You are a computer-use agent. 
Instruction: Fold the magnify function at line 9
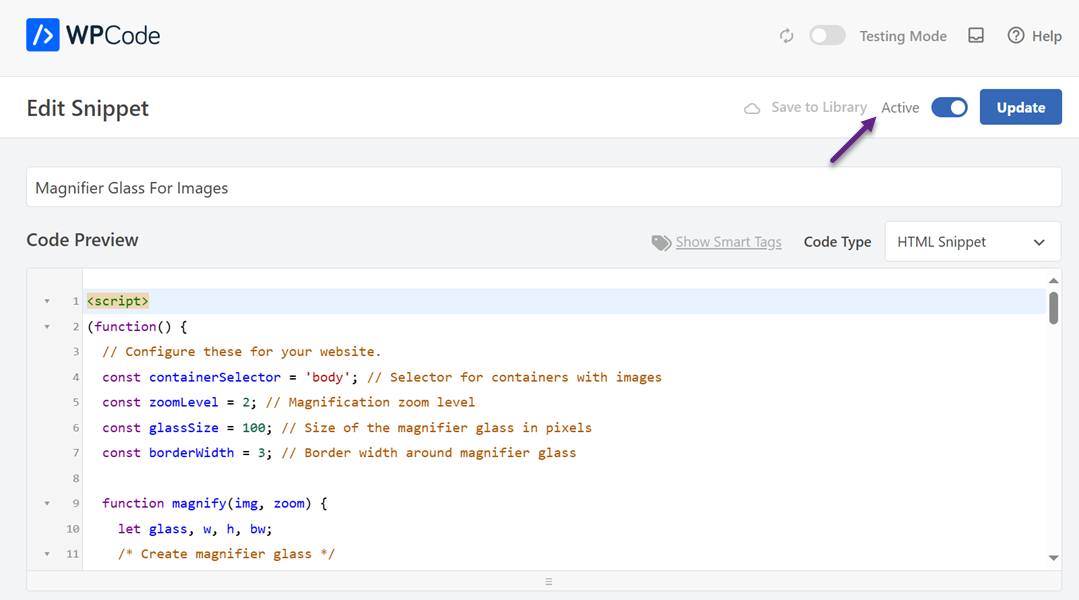point(46,504)
